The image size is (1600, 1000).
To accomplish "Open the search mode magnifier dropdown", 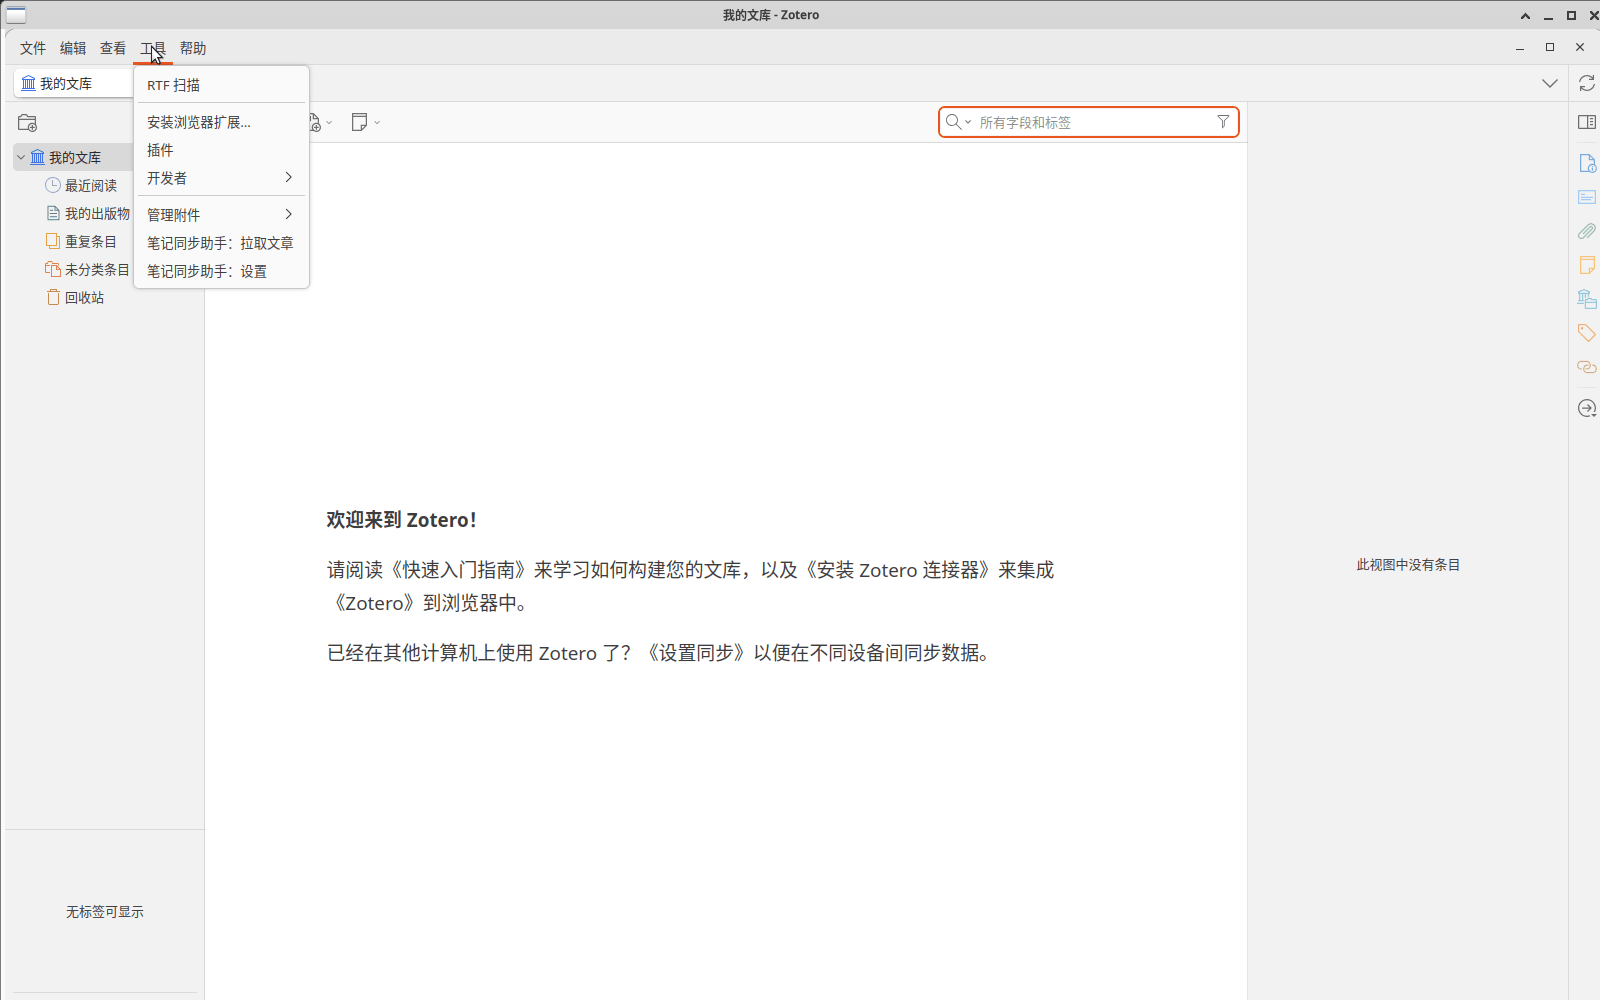I will coord(958,122).
